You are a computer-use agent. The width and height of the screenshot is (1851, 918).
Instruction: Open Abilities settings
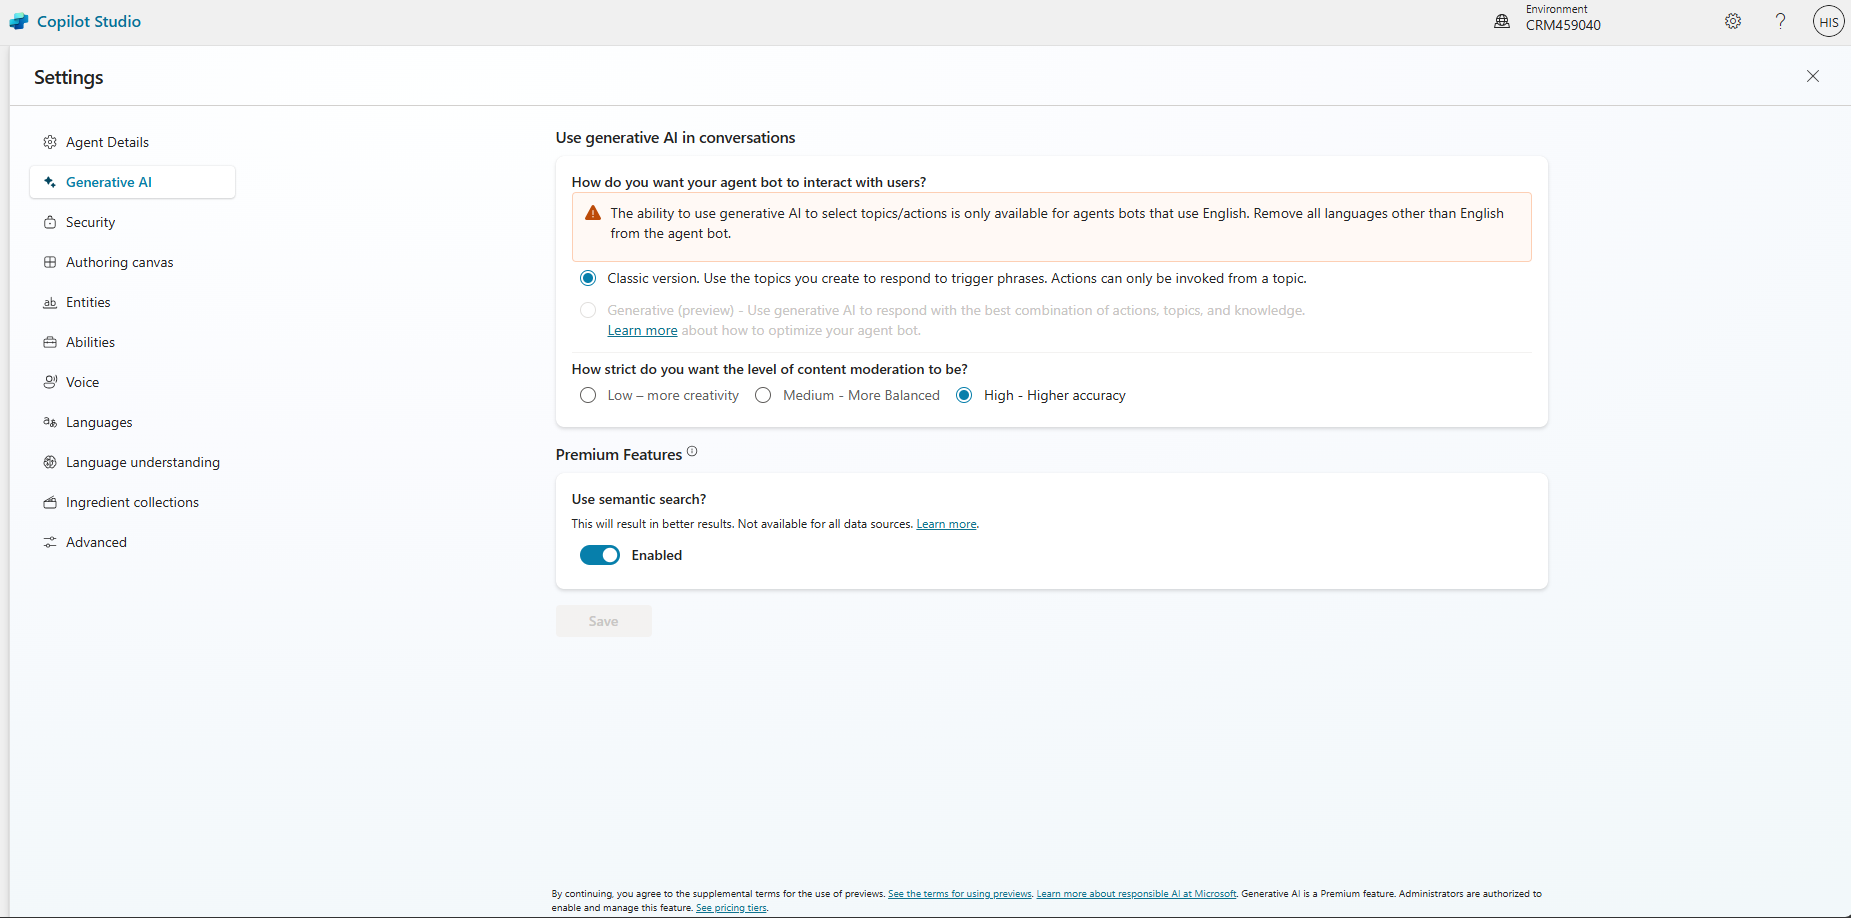coord(133,342)
